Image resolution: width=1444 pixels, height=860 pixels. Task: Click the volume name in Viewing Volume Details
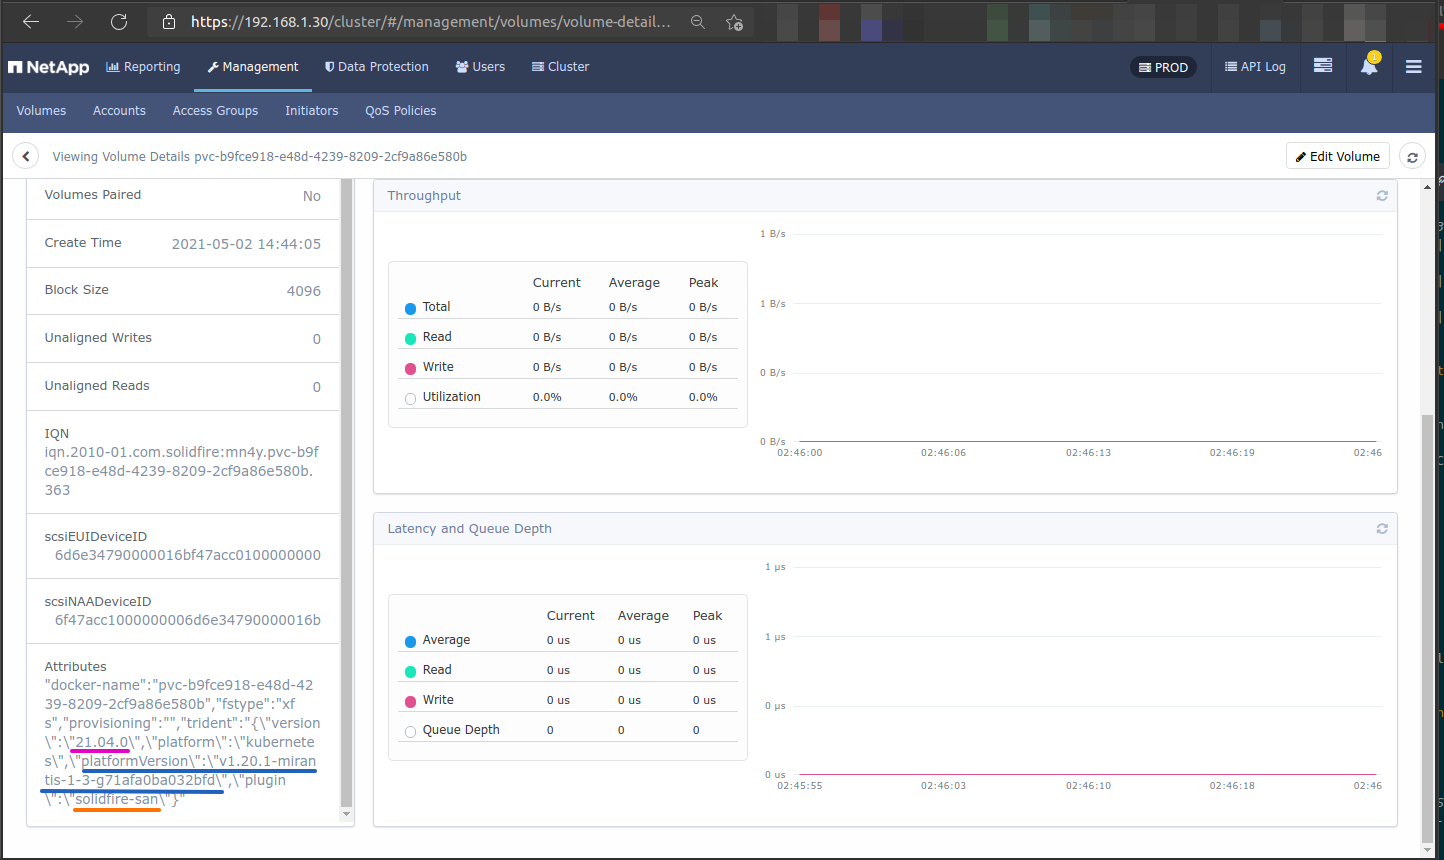coord(330,157)
